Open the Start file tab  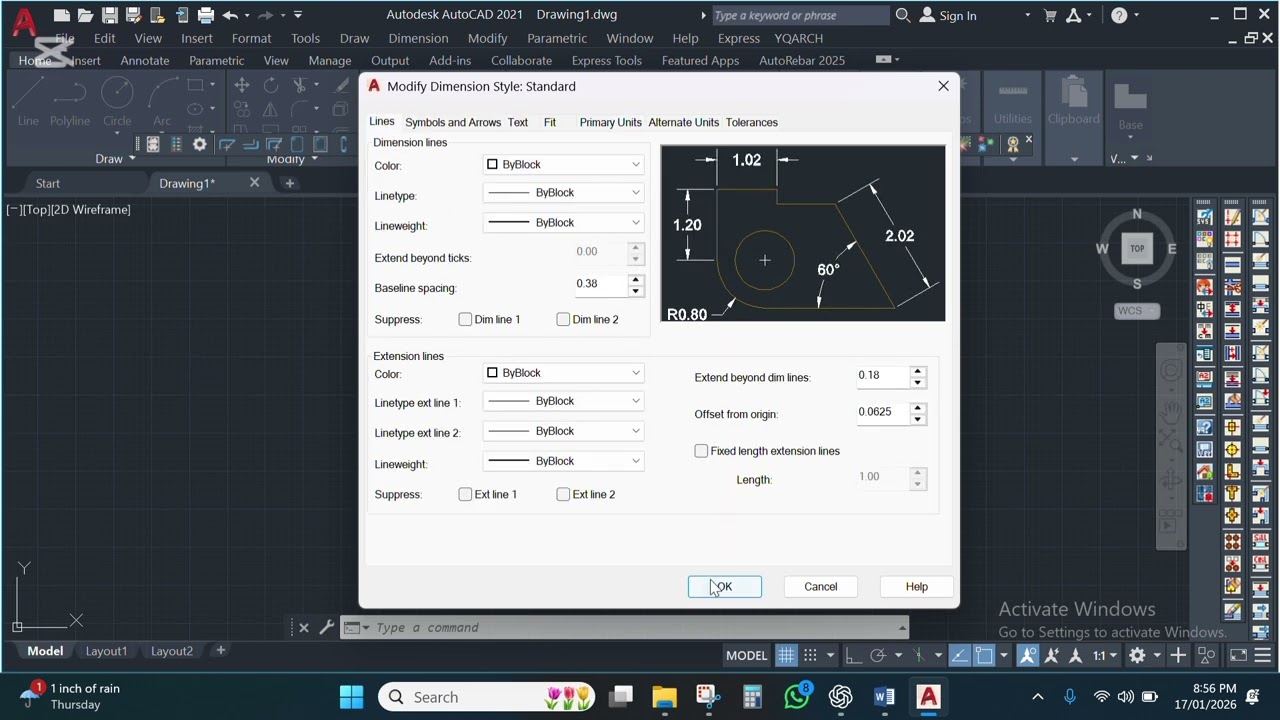point(48,183)
